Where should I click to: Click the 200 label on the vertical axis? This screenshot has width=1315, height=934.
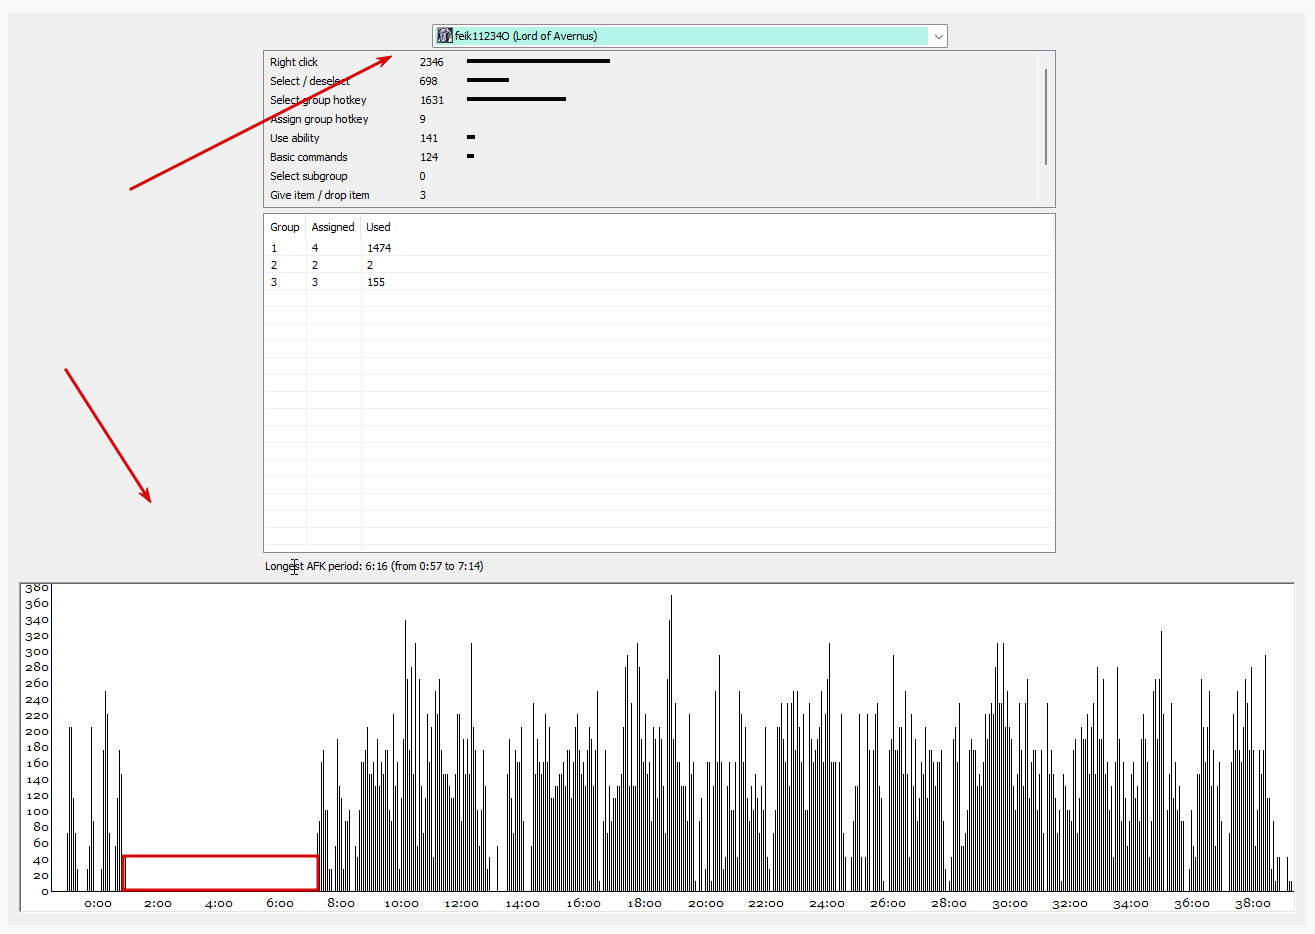click(x=36, y=732)
